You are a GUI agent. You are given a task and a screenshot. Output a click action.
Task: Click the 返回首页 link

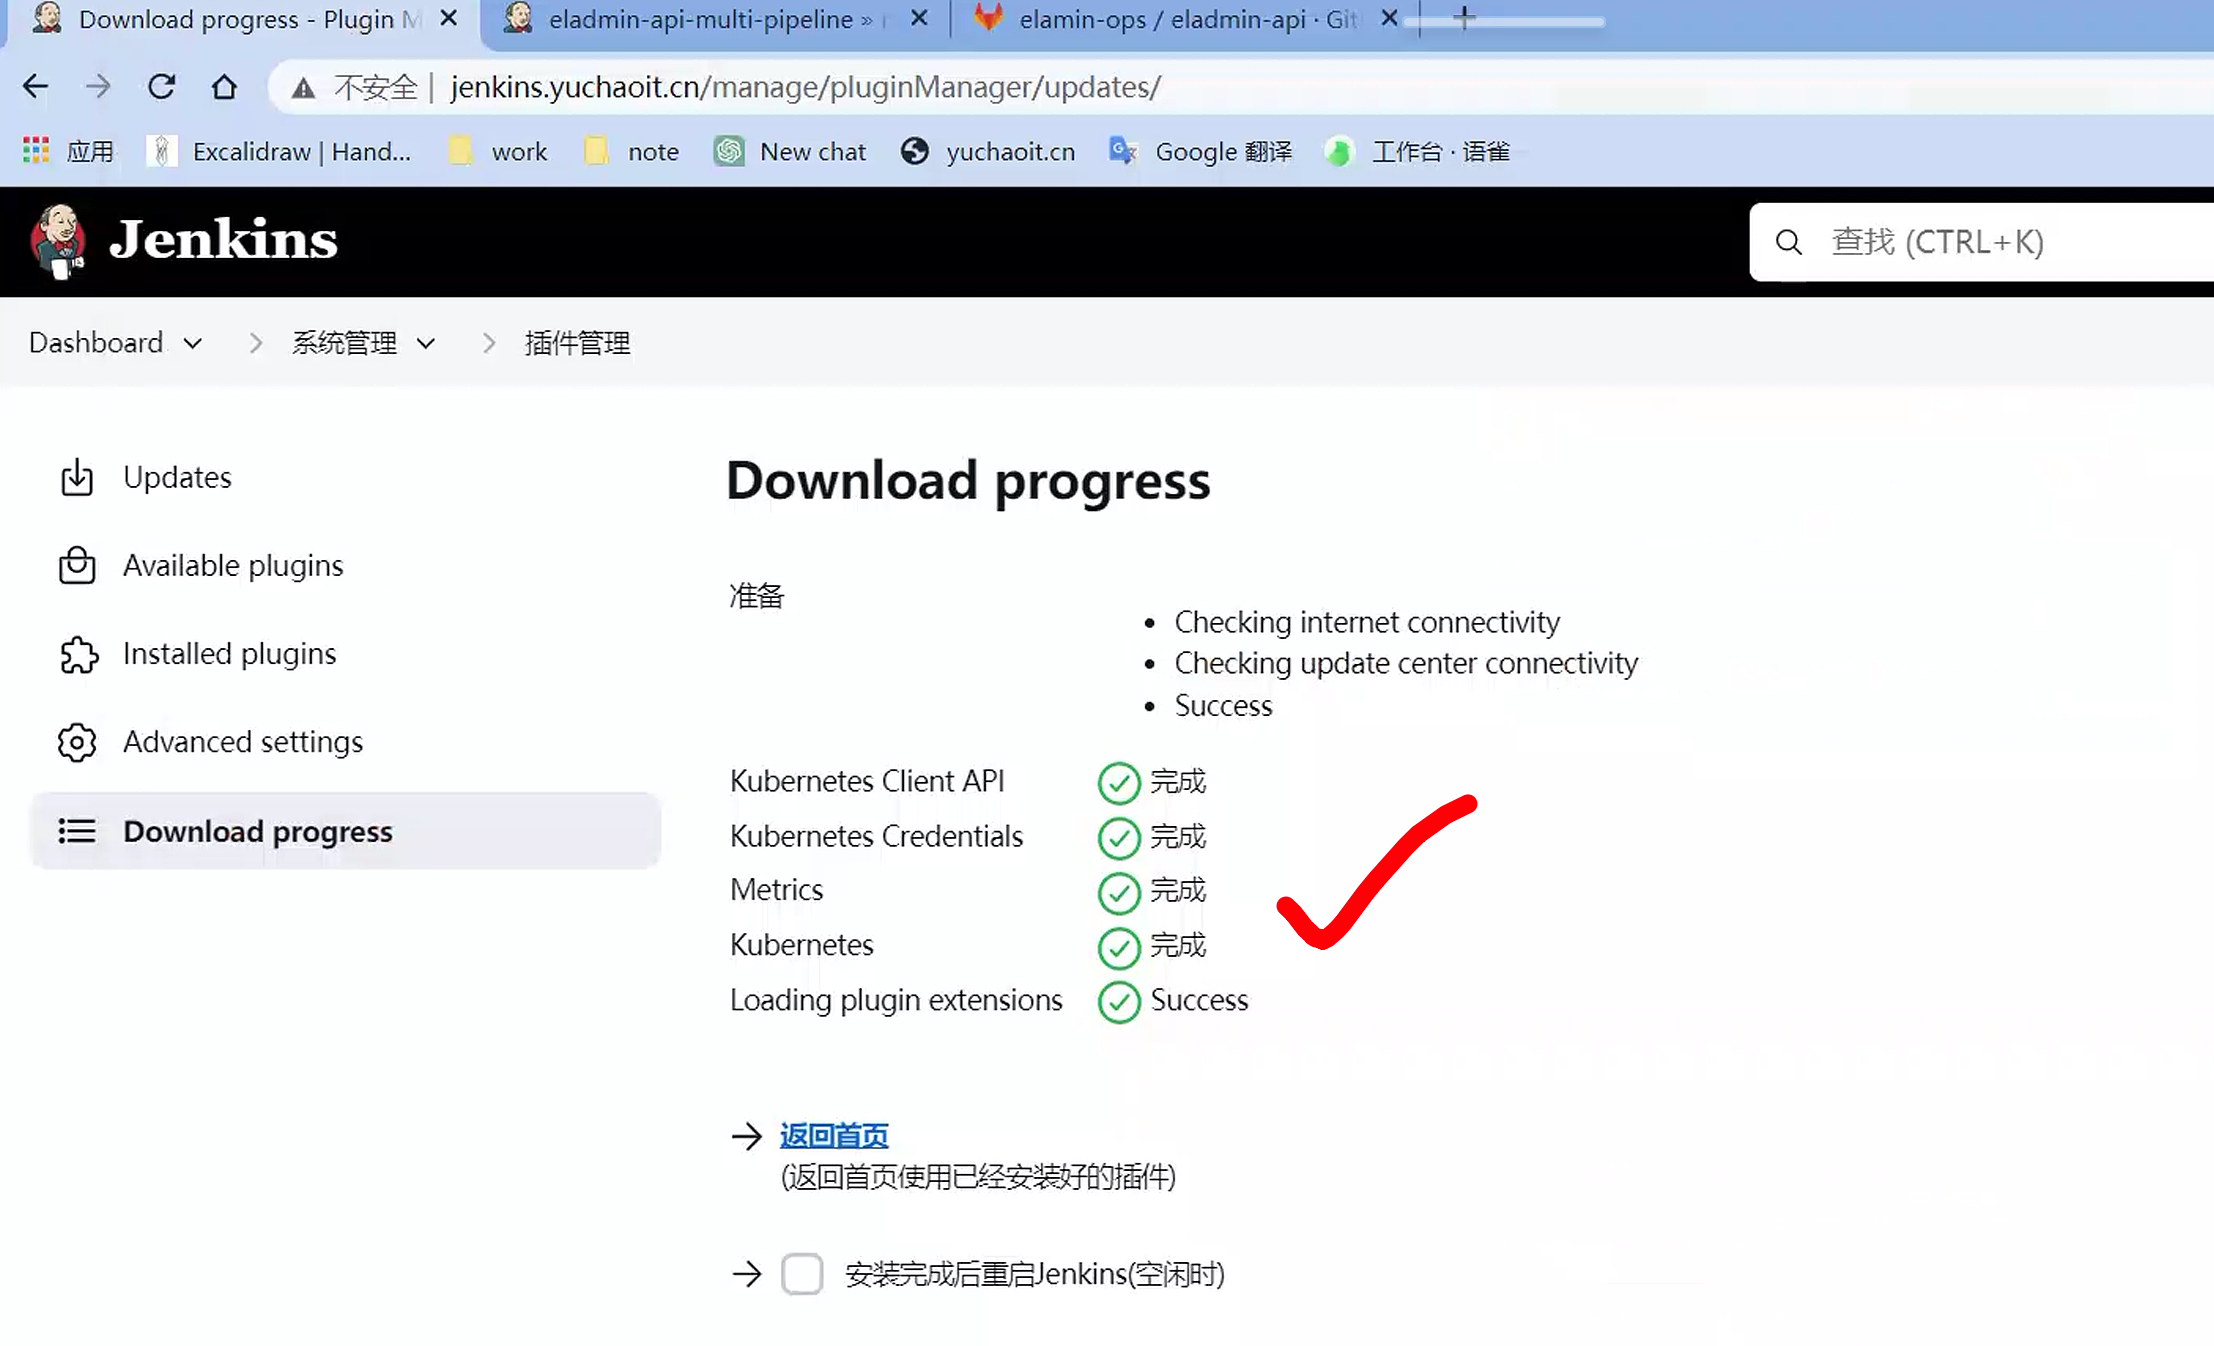(834, 1135)
